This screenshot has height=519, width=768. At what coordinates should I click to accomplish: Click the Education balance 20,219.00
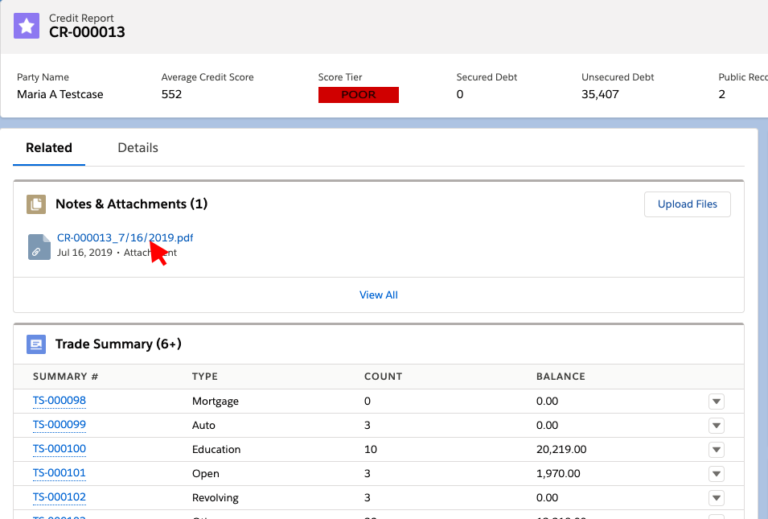tap(561, 449)
